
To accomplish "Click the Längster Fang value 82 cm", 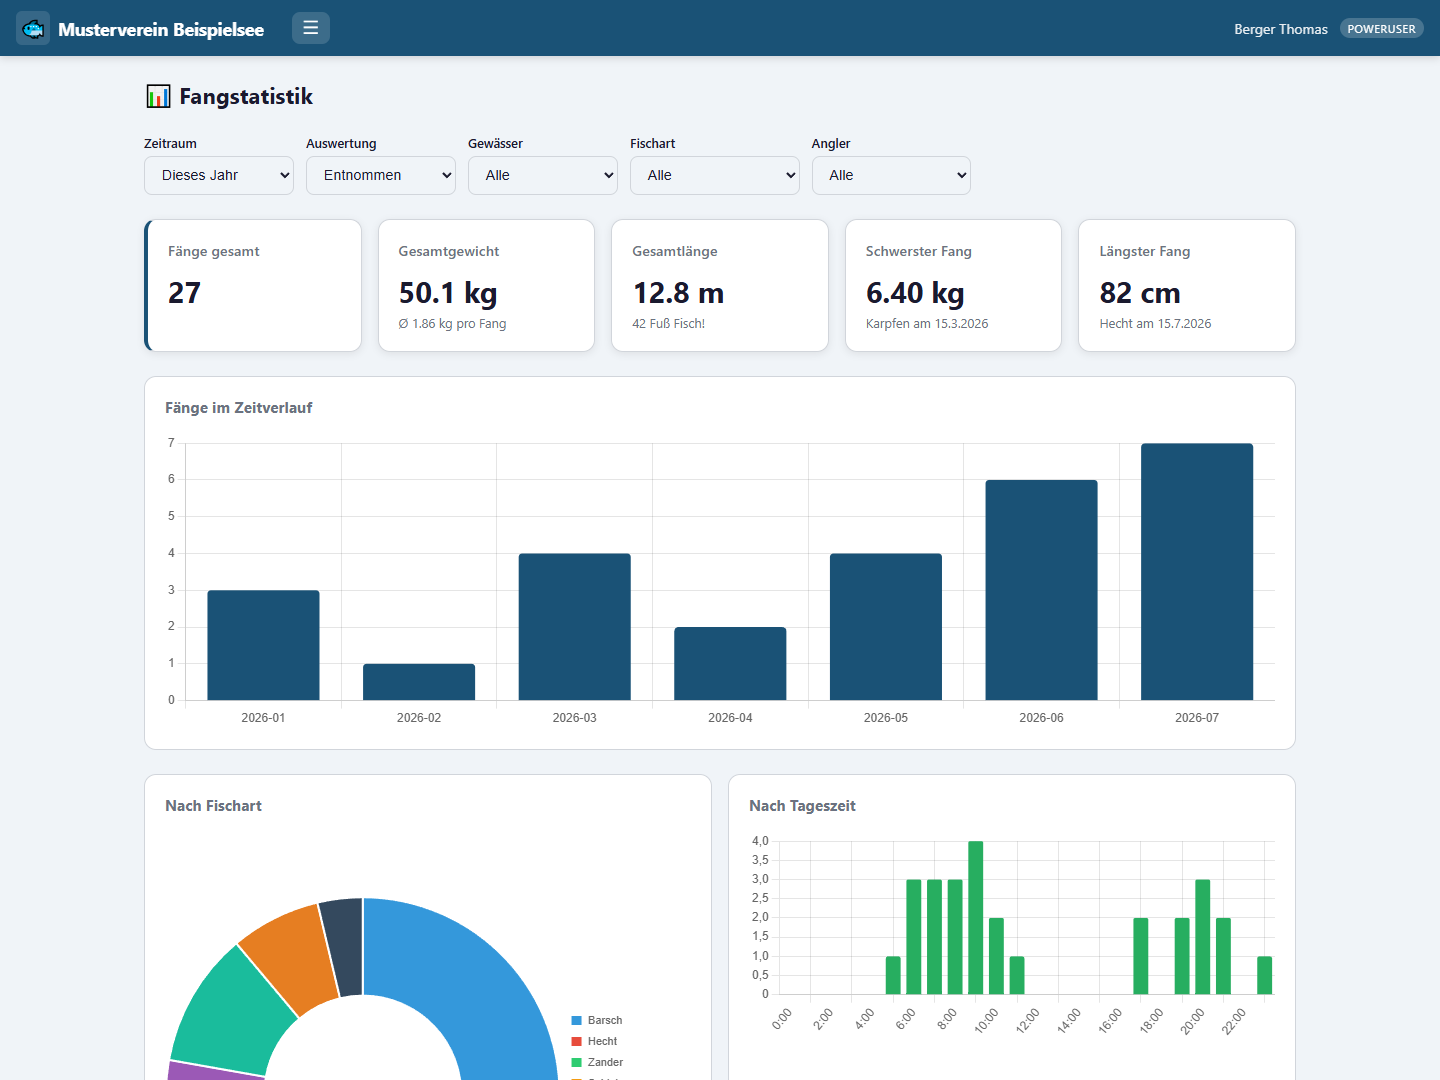I will (x=1140, y=293).
